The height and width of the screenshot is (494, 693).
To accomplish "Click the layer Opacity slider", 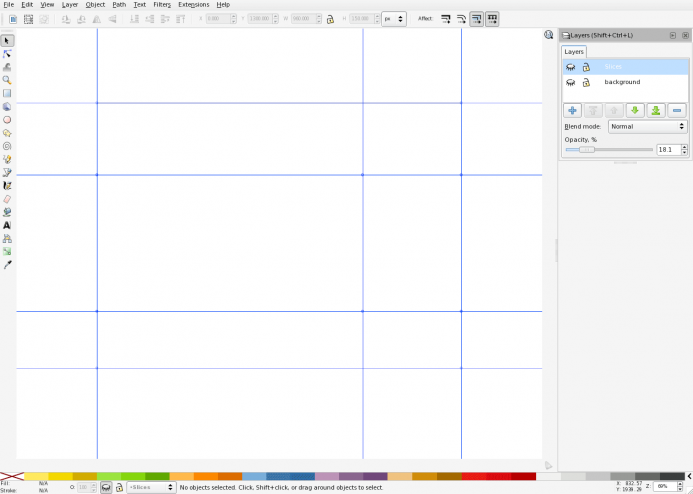I will coord(609,150).
